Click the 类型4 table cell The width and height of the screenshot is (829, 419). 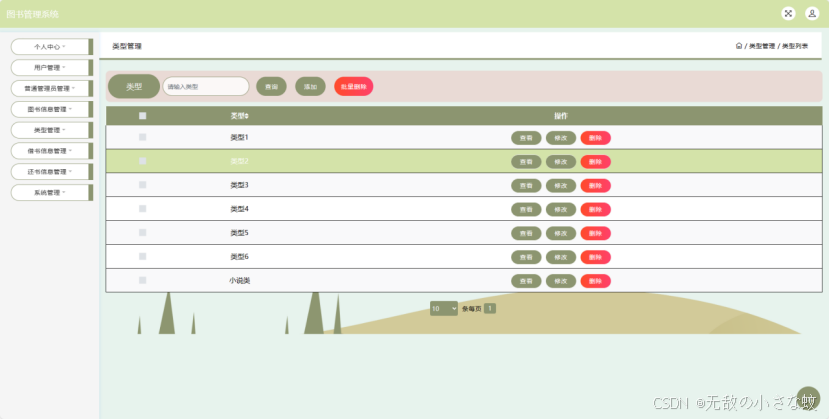tap(239, 209)
